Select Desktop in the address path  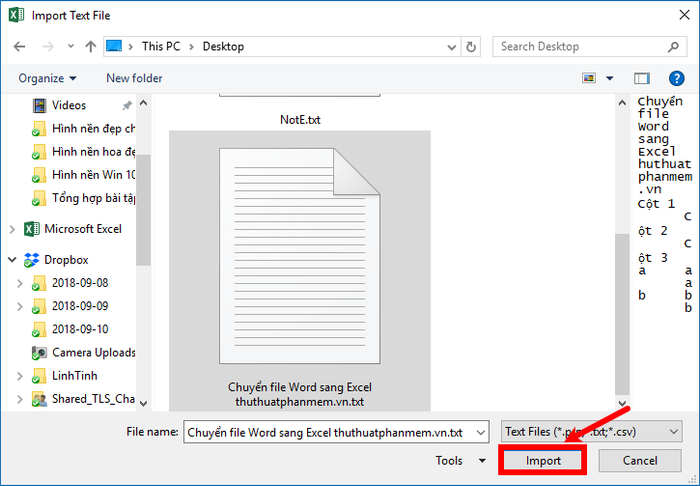[x=223, y=46]
